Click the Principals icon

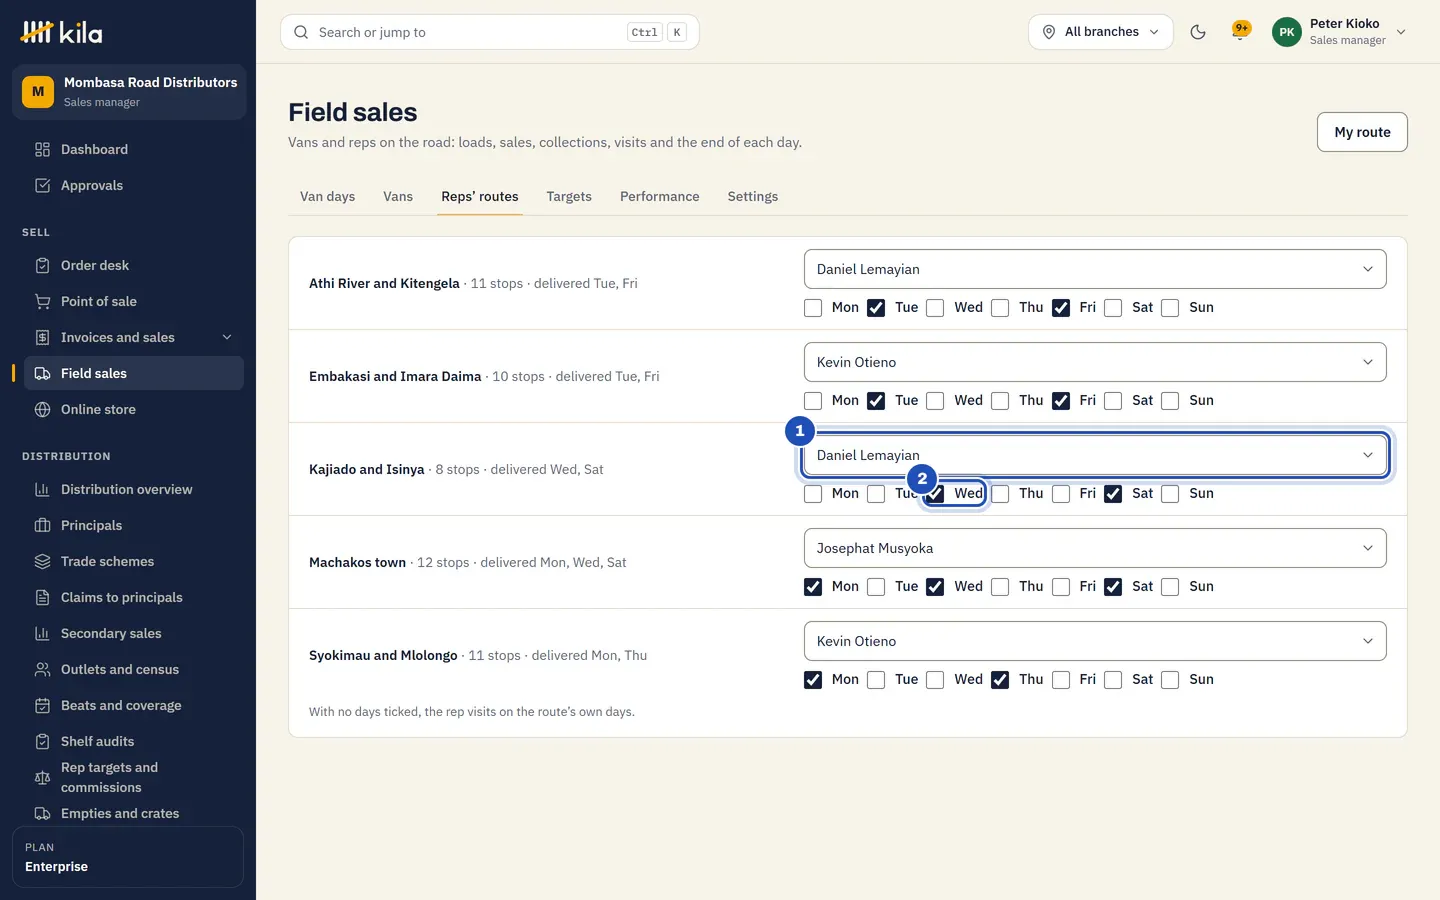[42, 526]
